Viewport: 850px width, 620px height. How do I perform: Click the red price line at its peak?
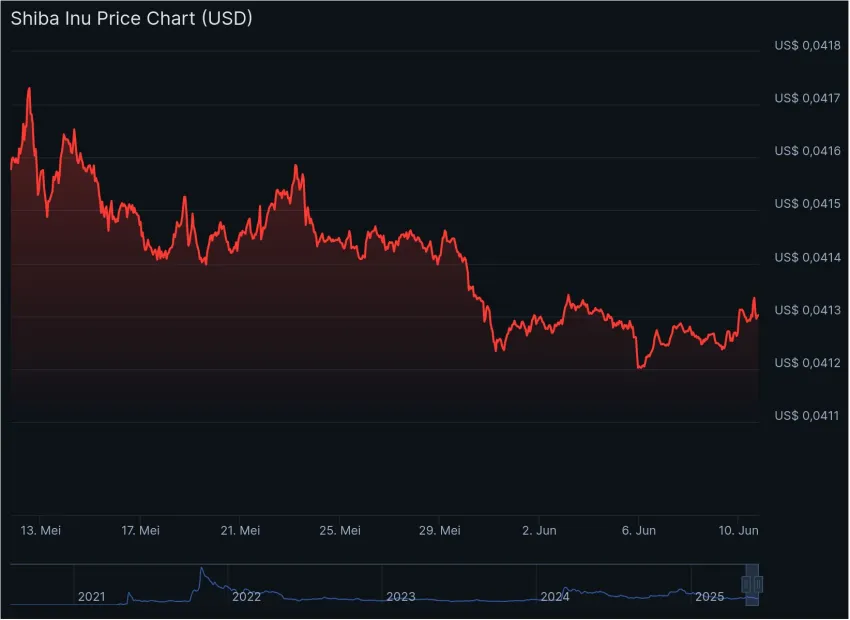click(30, 90)
